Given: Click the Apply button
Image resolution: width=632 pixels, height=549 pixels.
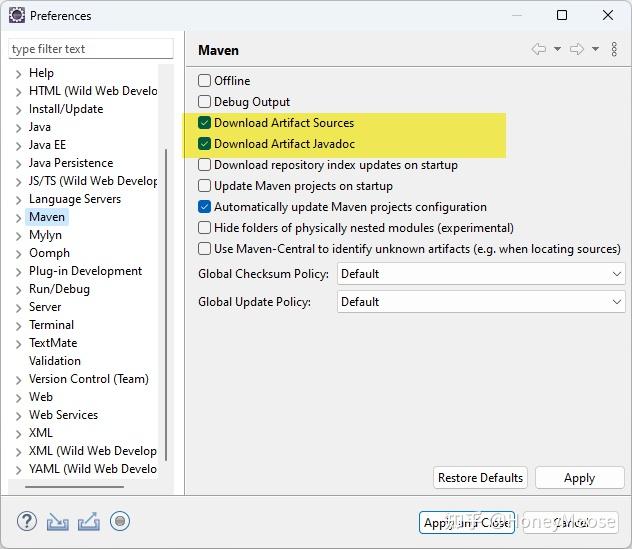Looking at the screenshot, I should tap(579, 478).
